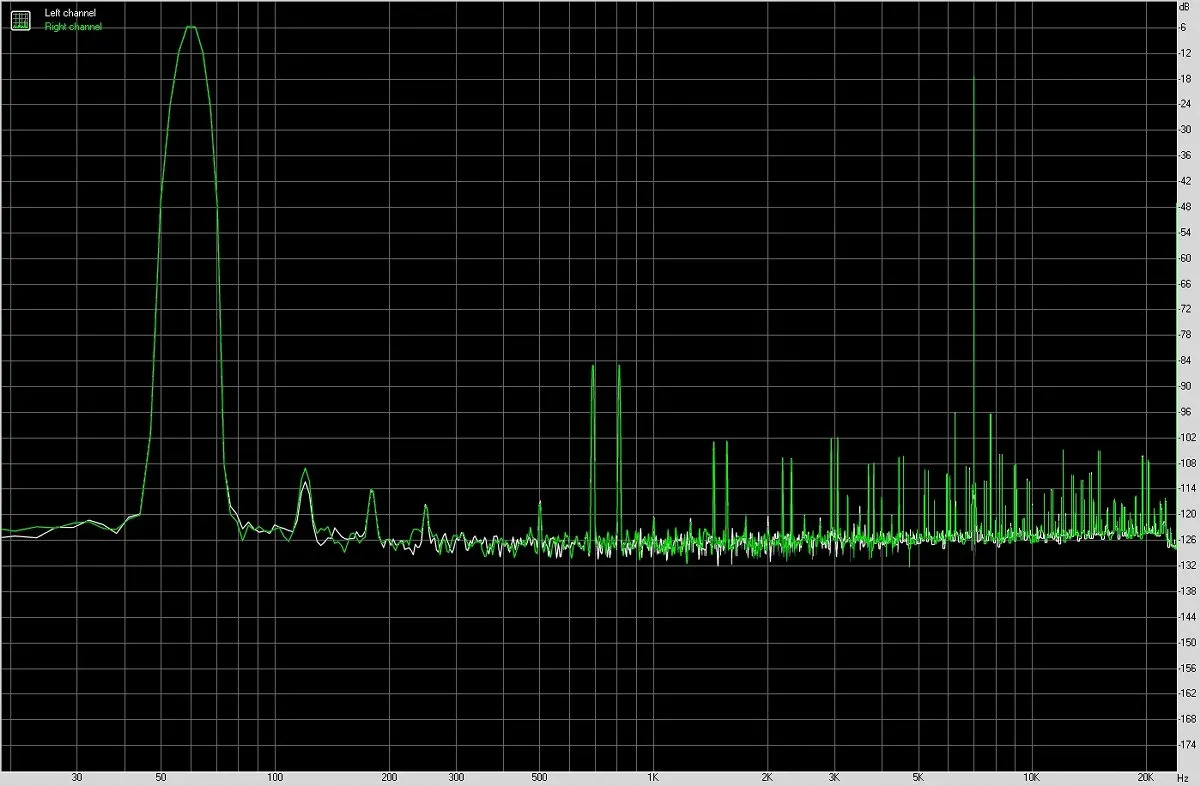The height and width of the screenshot is (786, 1200).
Task: Click the "2K" frequency axis label
Action: [x=767, y=777]
